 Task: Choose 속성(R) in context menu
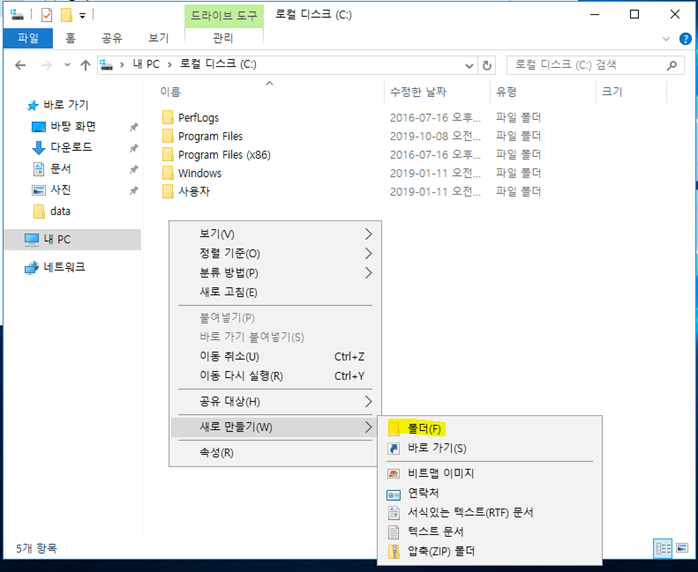275,453
